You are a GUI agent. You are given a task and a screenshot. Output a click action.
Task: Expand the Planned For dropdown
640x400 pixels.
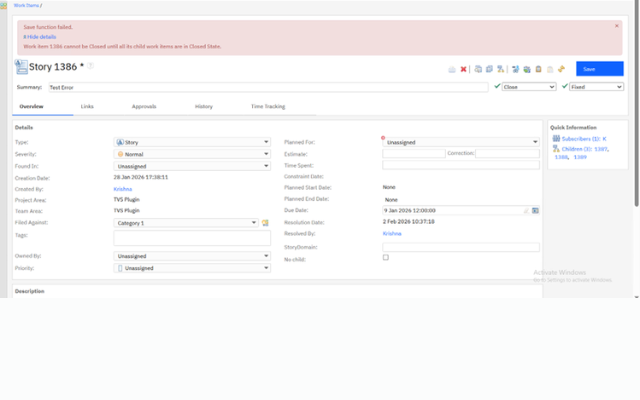[461, 142]
